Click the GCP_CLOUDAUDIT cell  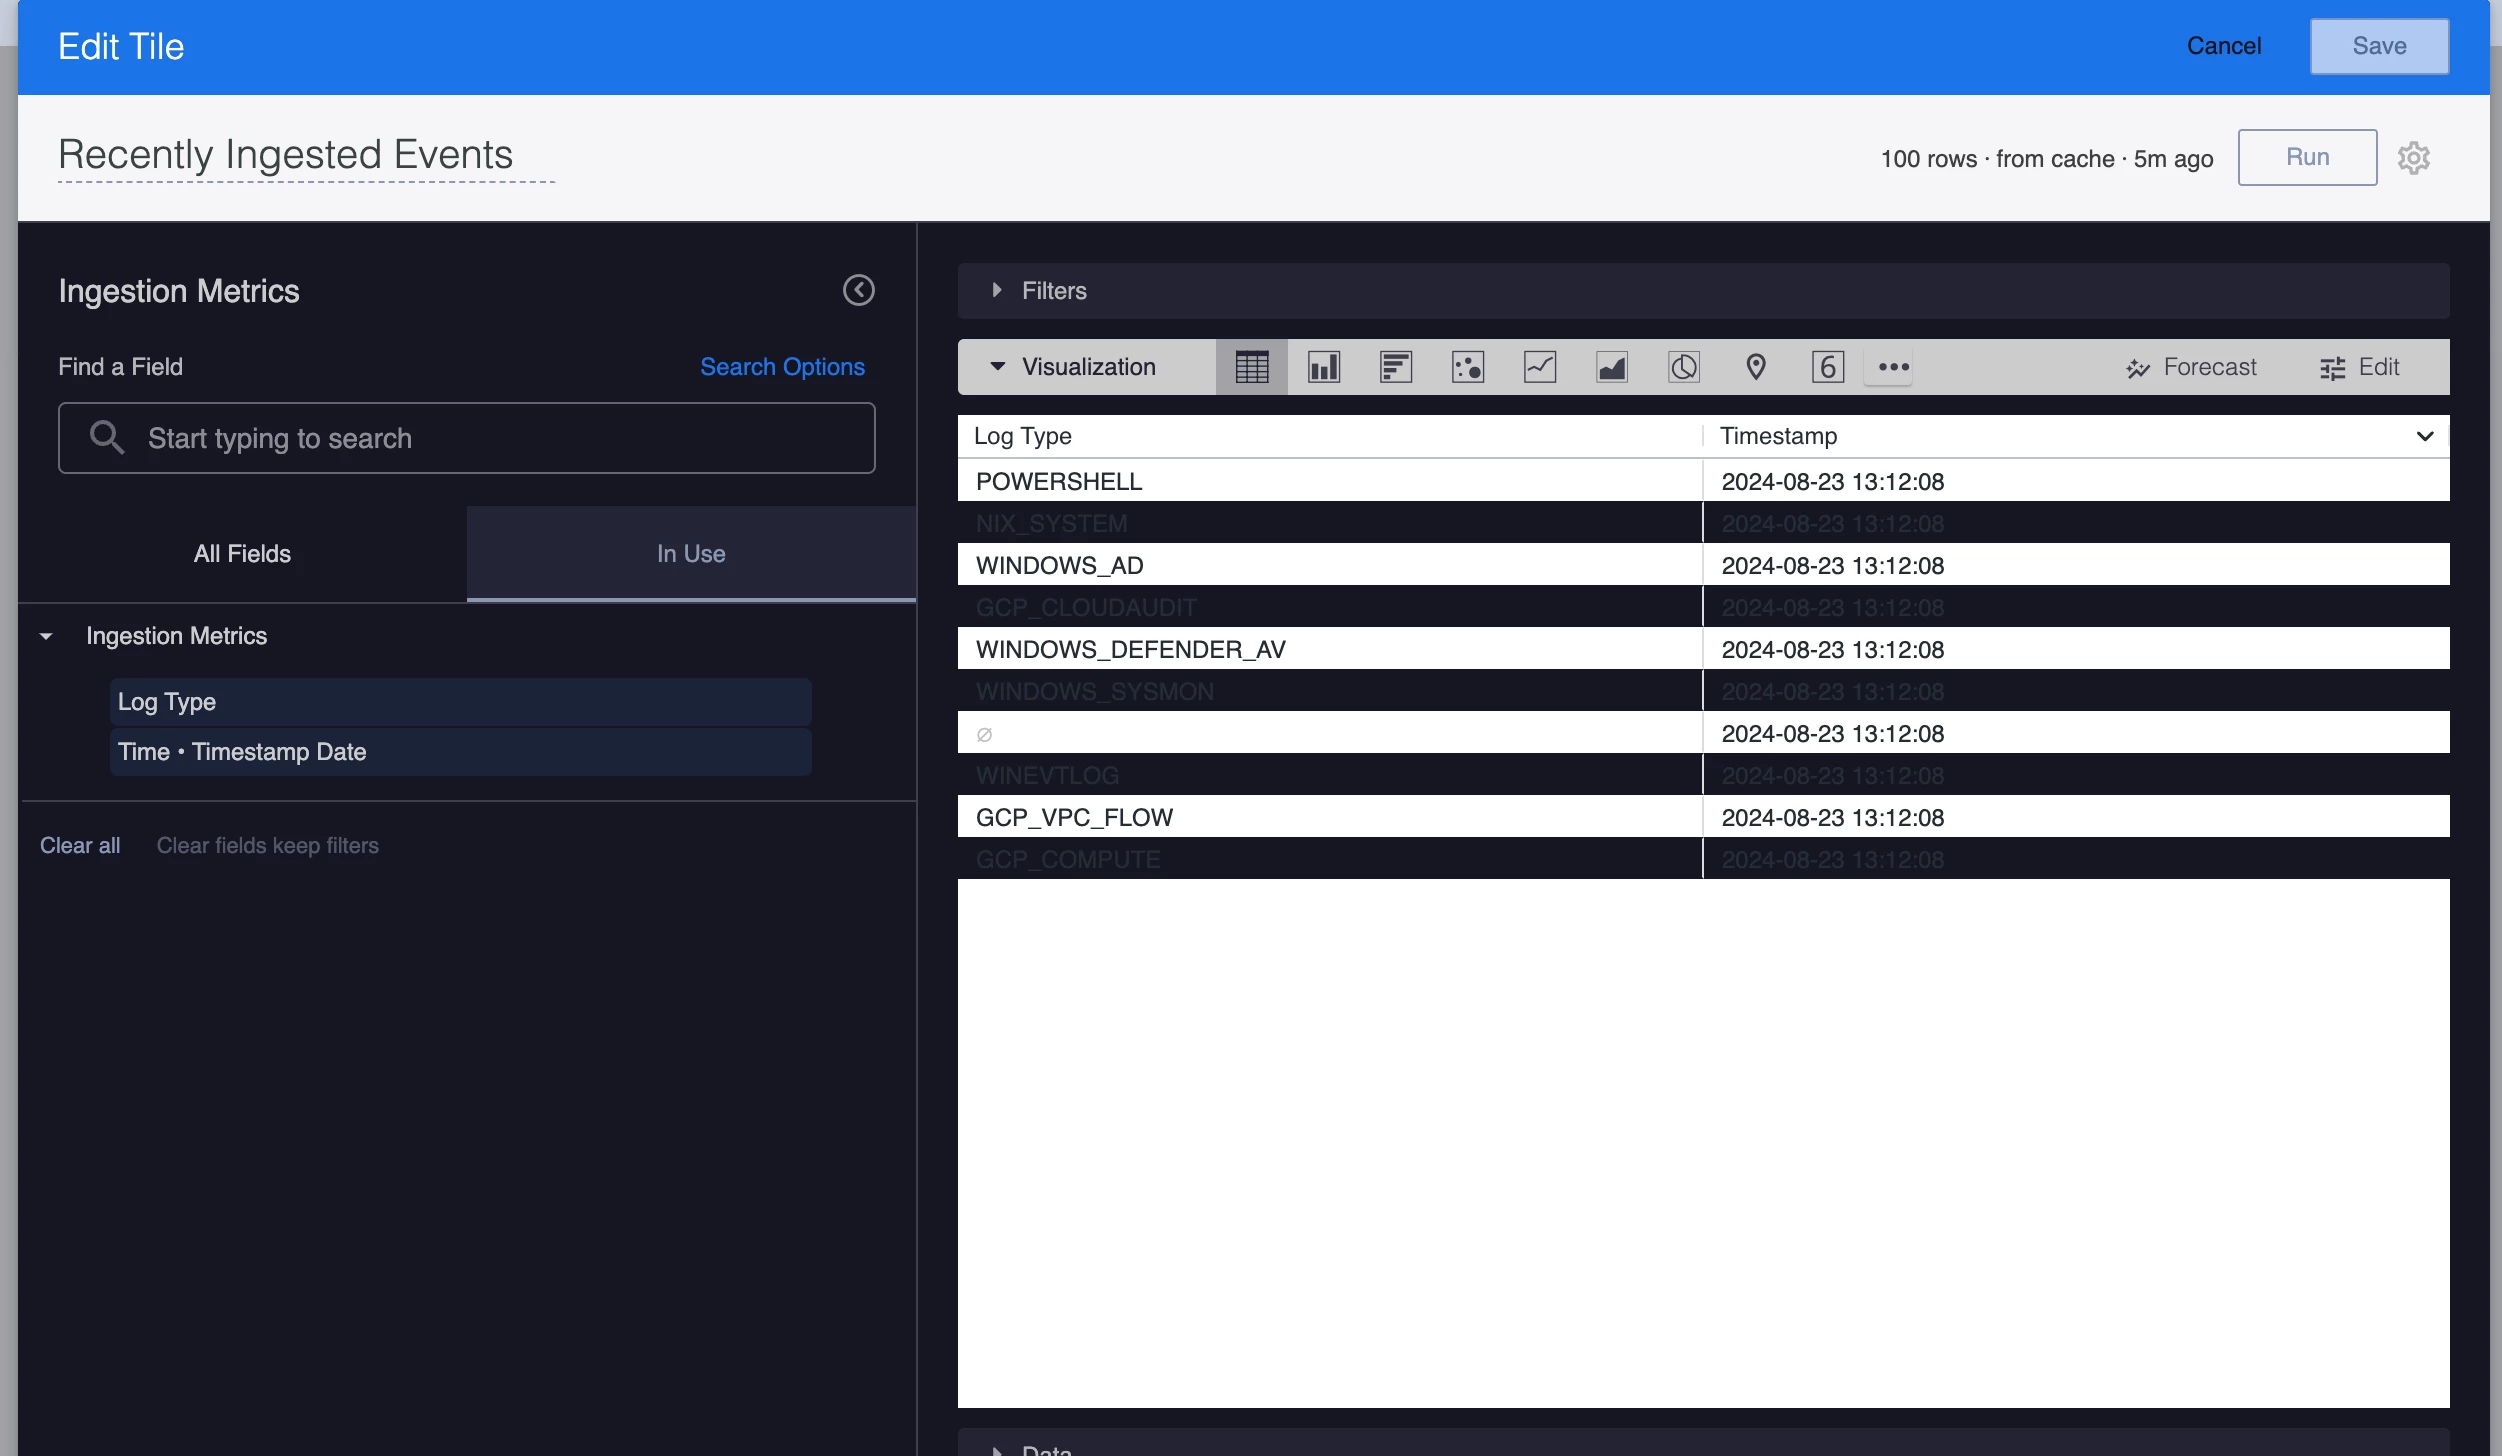1329,607
